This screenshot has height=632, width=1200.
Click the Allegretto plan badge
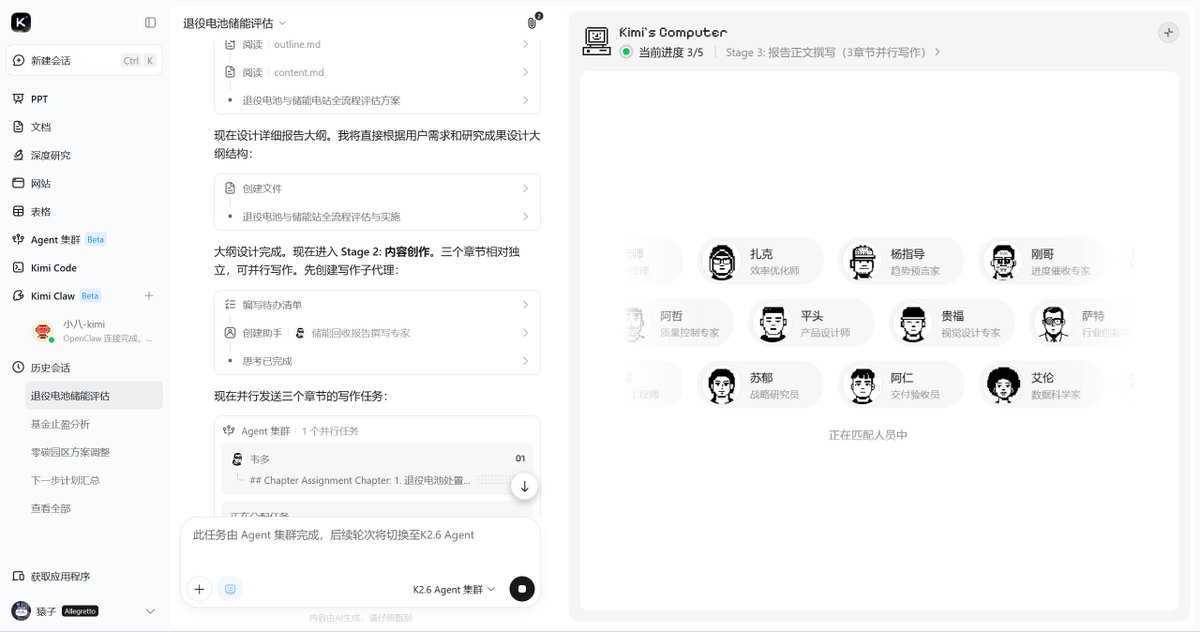click(x=80, y=610)
